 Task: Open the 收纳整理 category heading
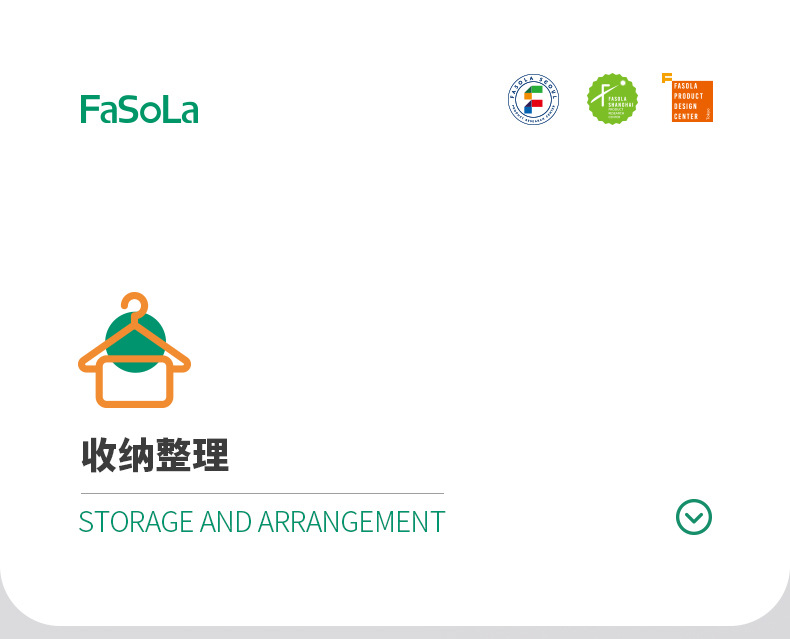(x=155, y=456)
